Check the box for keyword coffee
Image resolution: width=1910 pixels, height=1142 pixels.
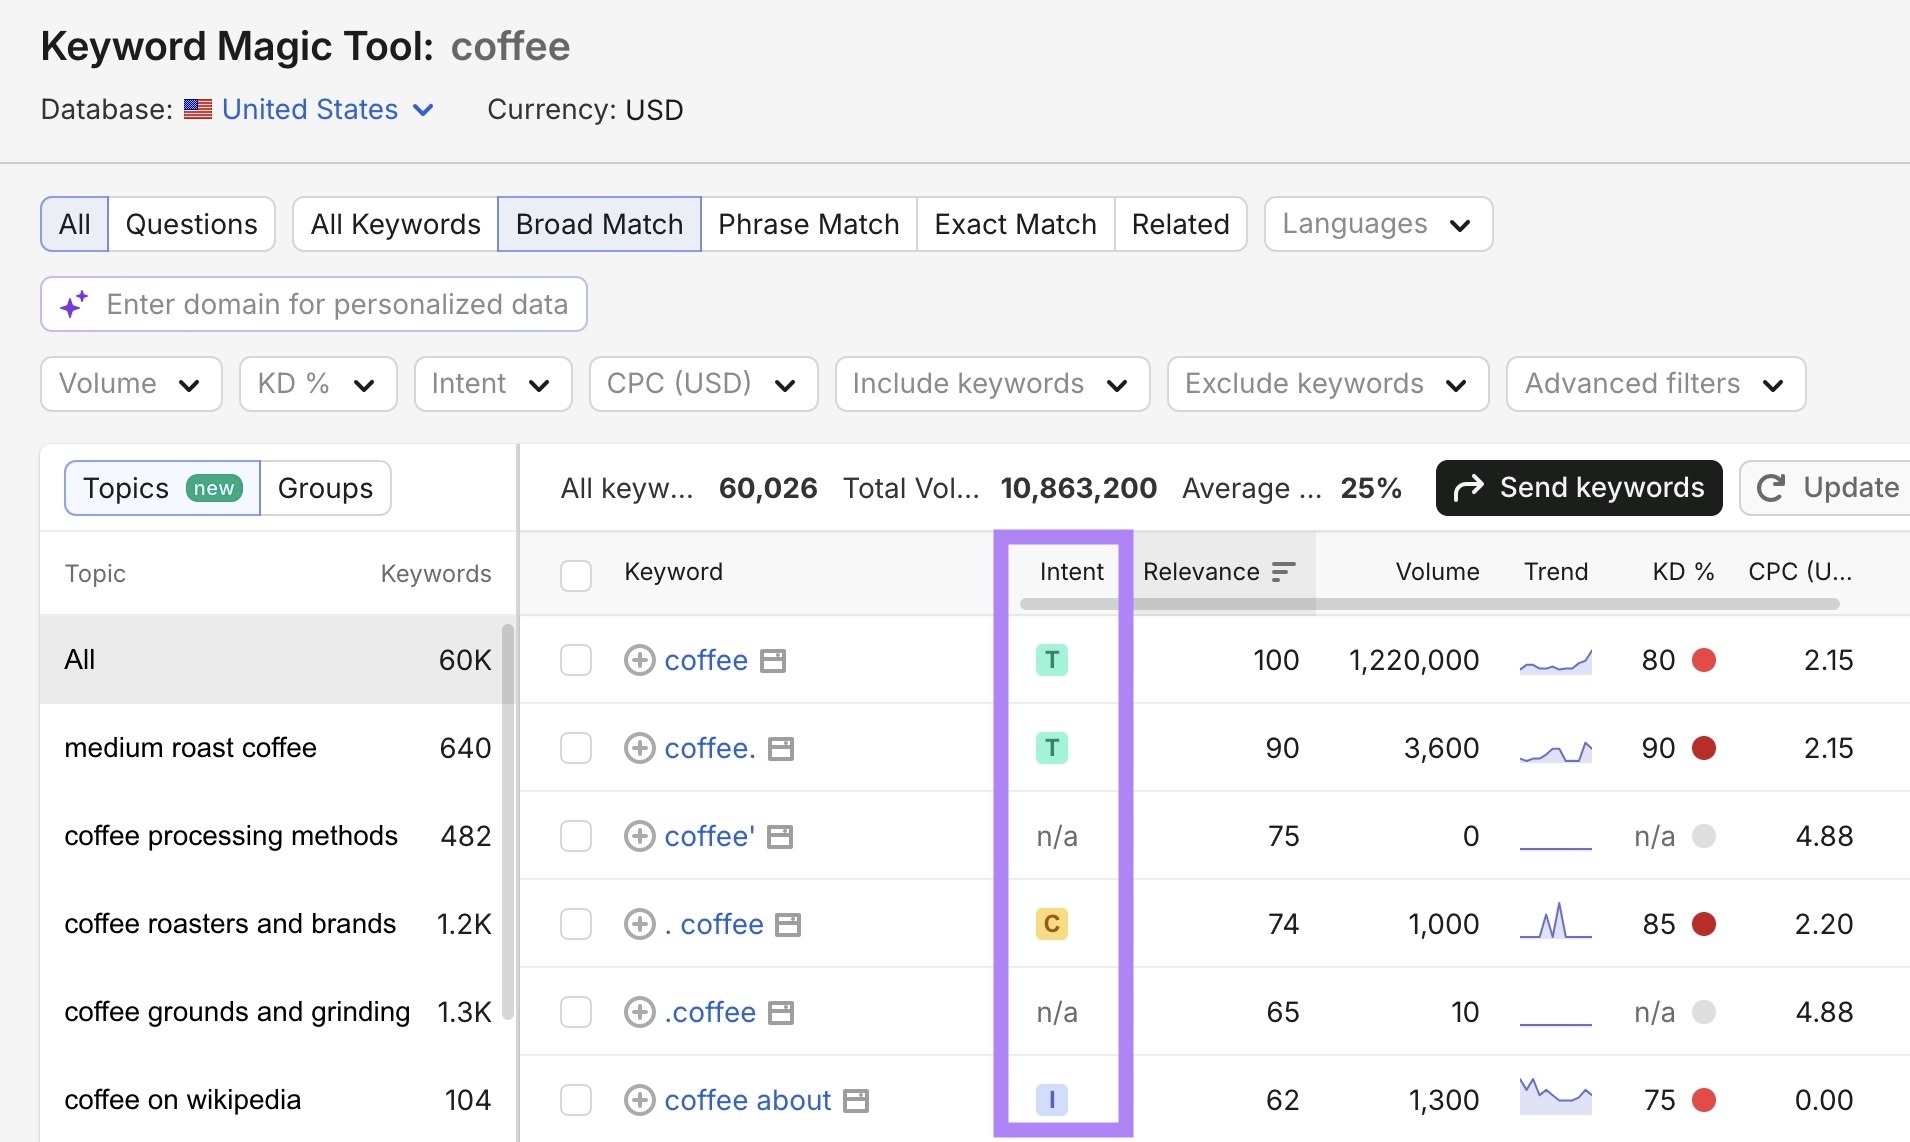[576, 660]
